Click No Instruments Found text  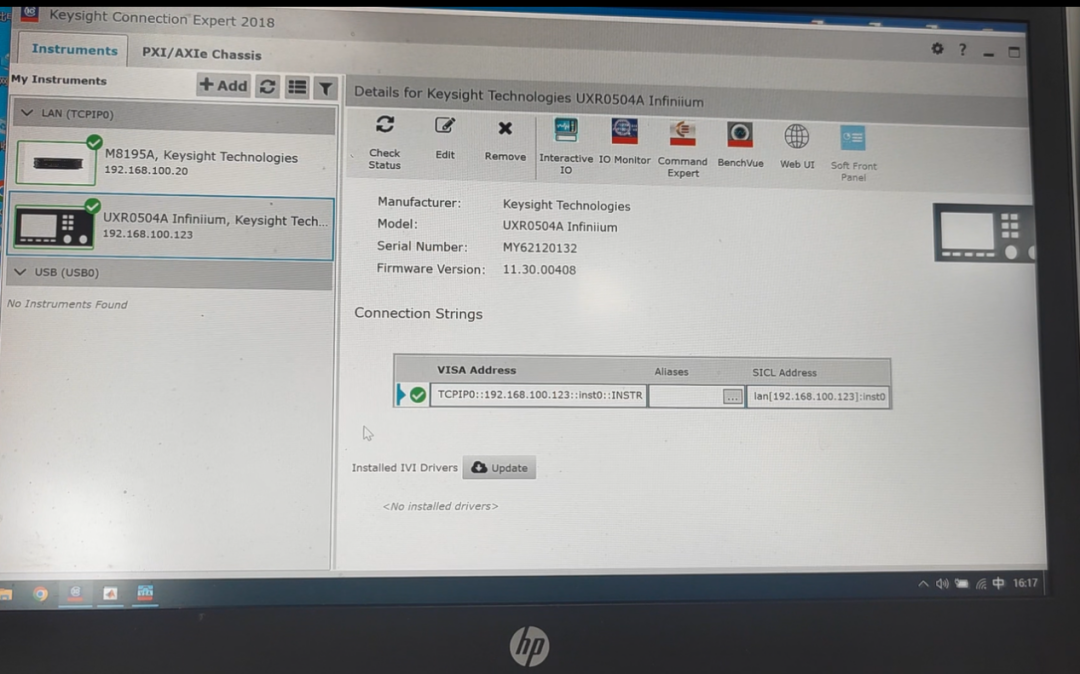point(67,304)
